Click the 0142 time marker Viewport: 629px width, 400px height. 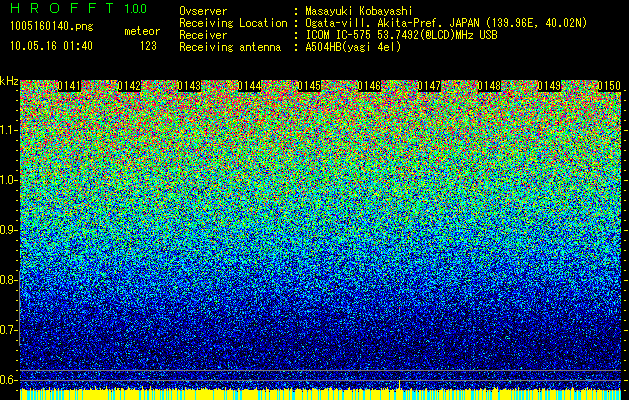129,86
